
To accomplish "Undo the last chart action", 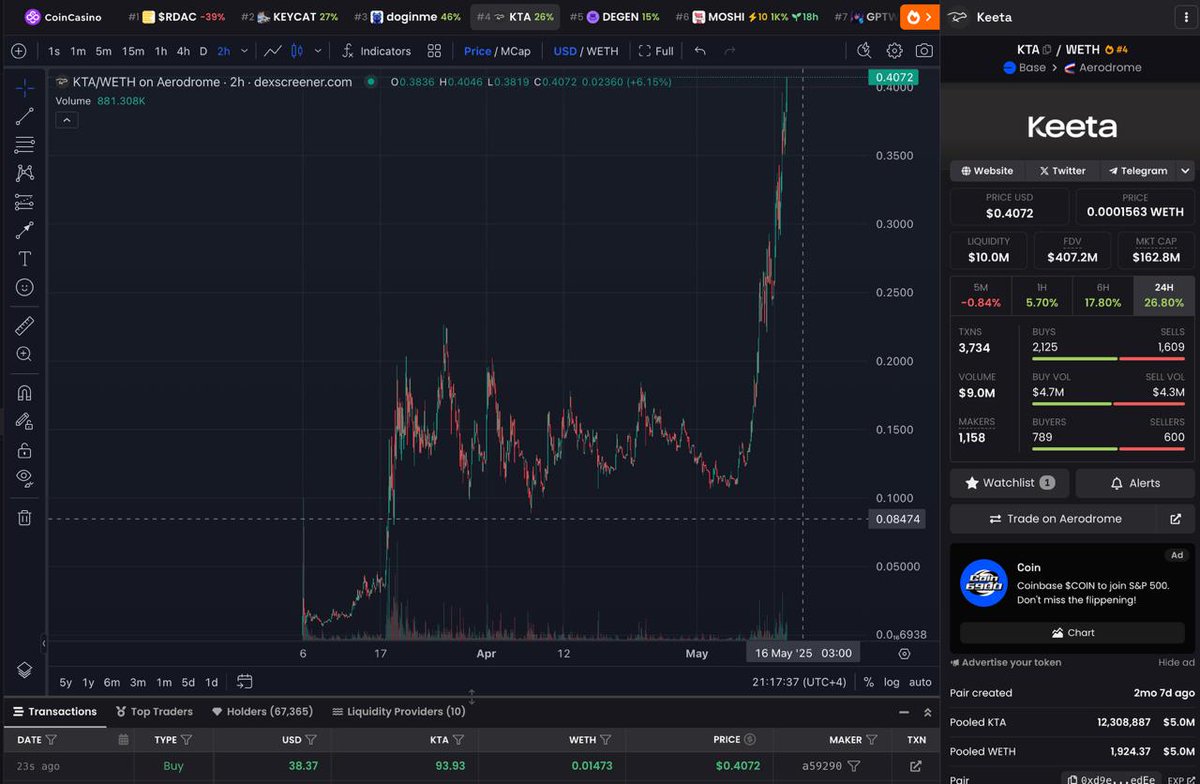I will [x=700, y=51].
